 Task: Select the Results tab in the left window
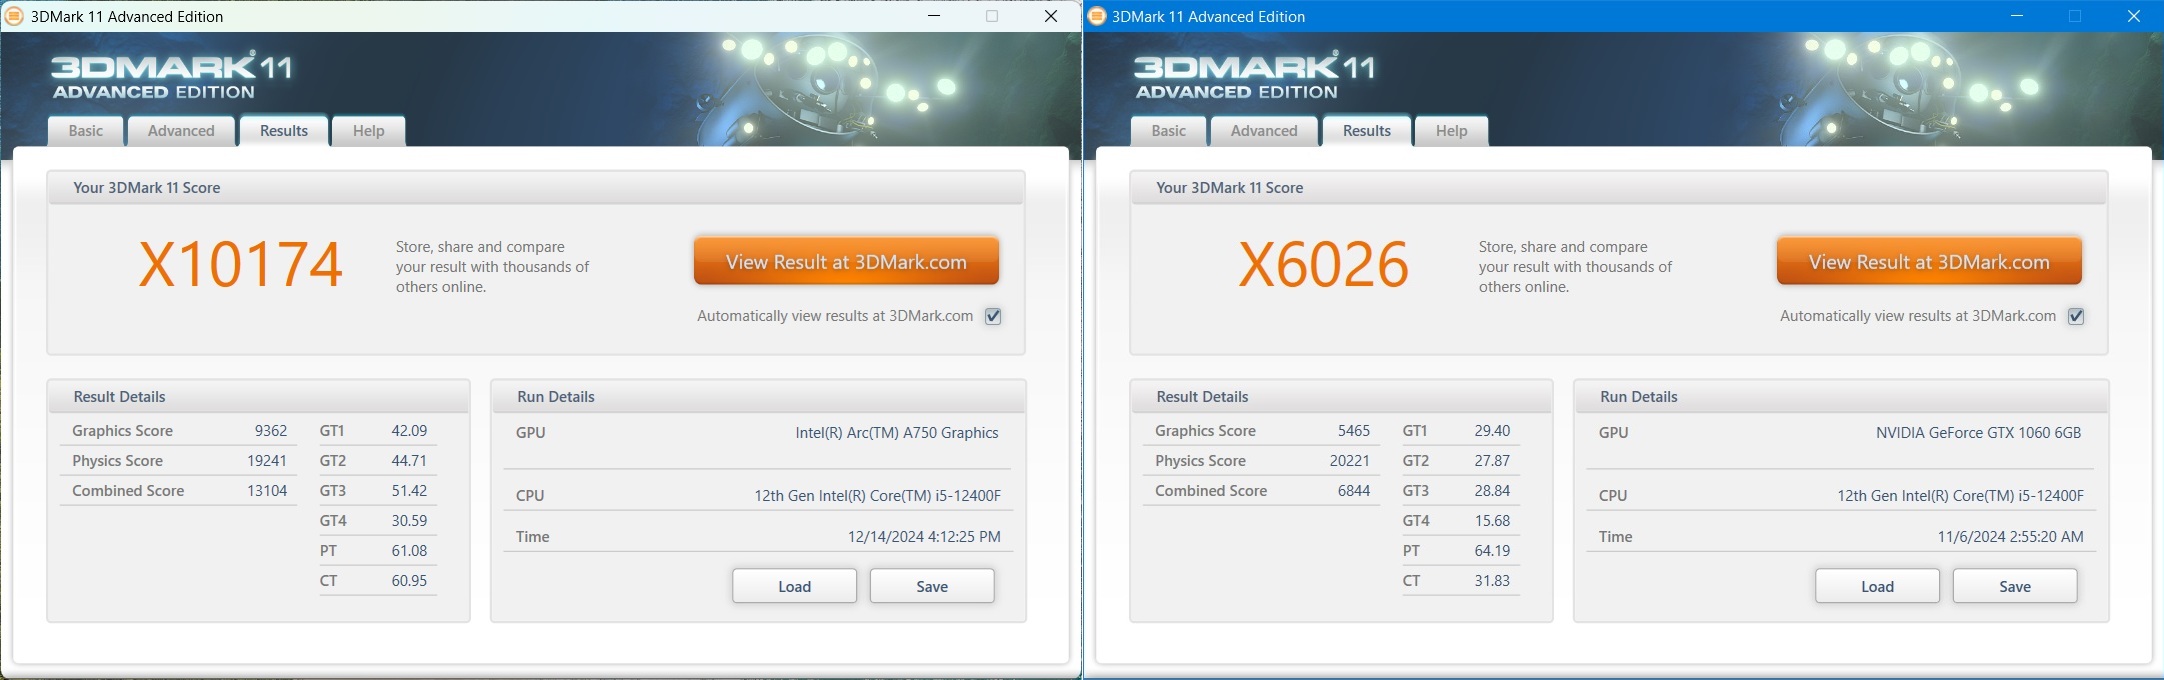click(x=284, y=131)
